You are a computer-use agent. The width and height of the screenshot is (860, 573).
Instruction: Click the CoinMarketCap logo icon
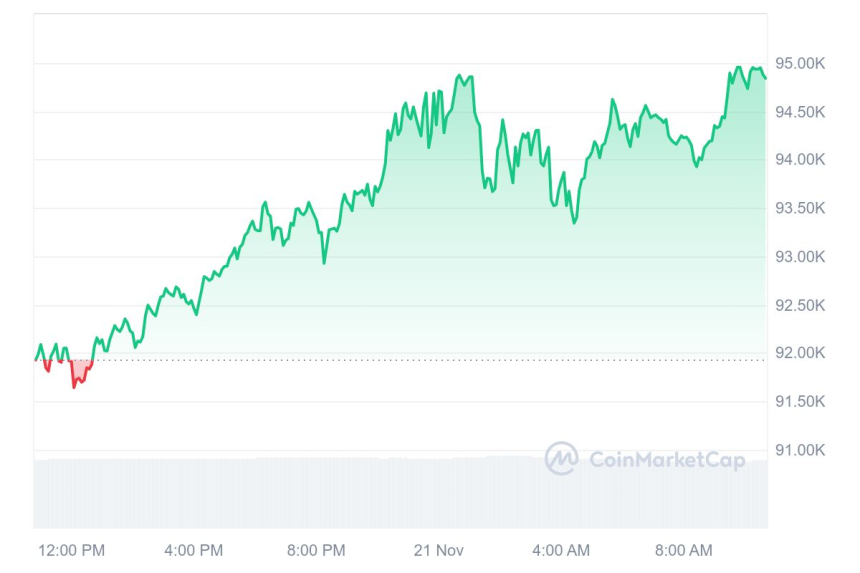pos(561,458)
